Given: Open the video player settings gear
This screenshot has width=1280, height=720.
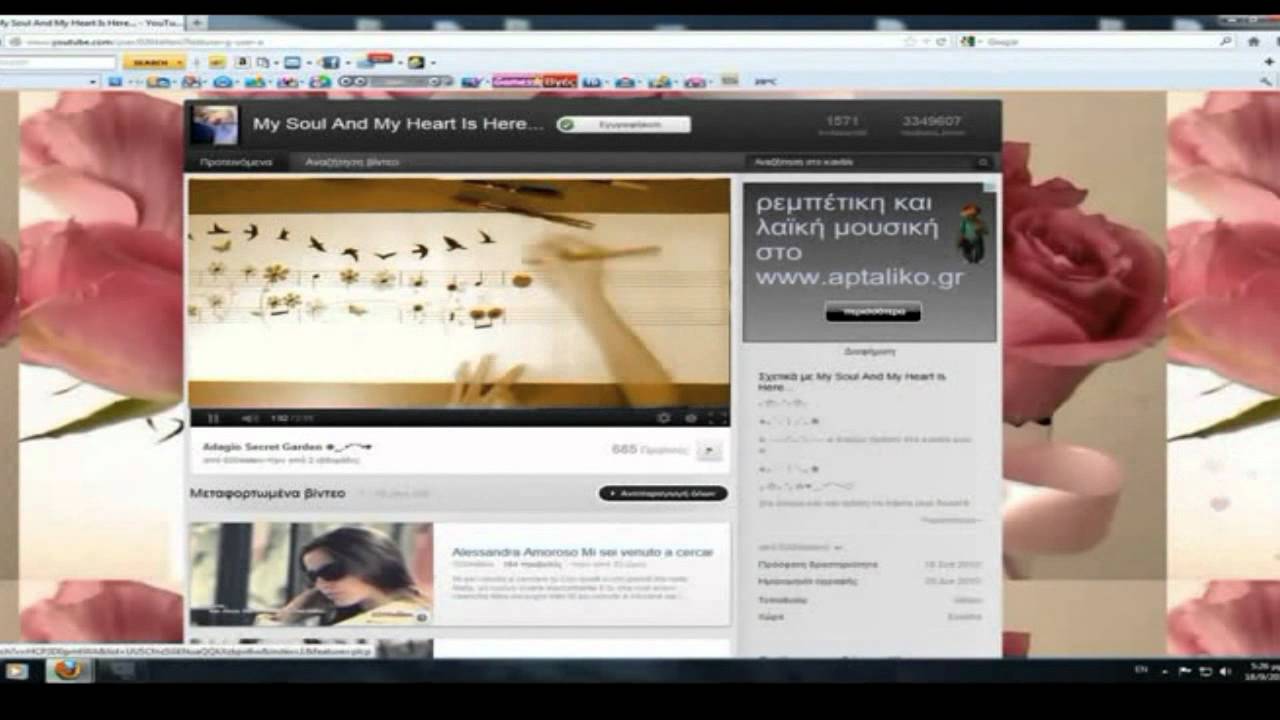Looking at the screenshot, I should [663, 418].
